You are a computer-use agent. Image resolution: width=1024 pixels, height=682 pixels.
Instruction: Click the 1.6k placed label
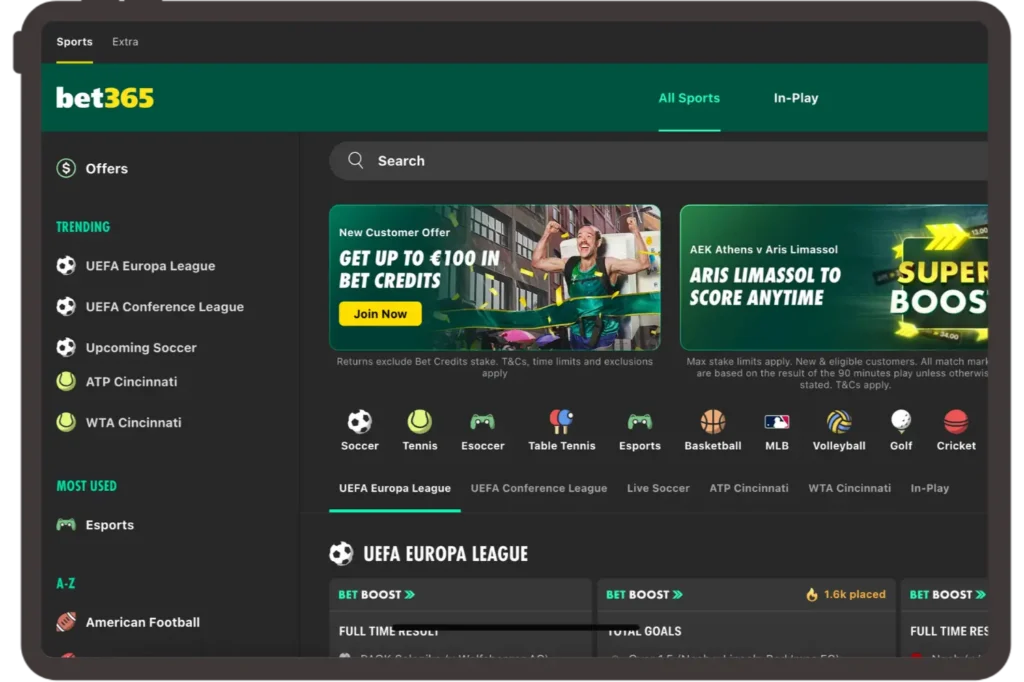pos(854,594)
